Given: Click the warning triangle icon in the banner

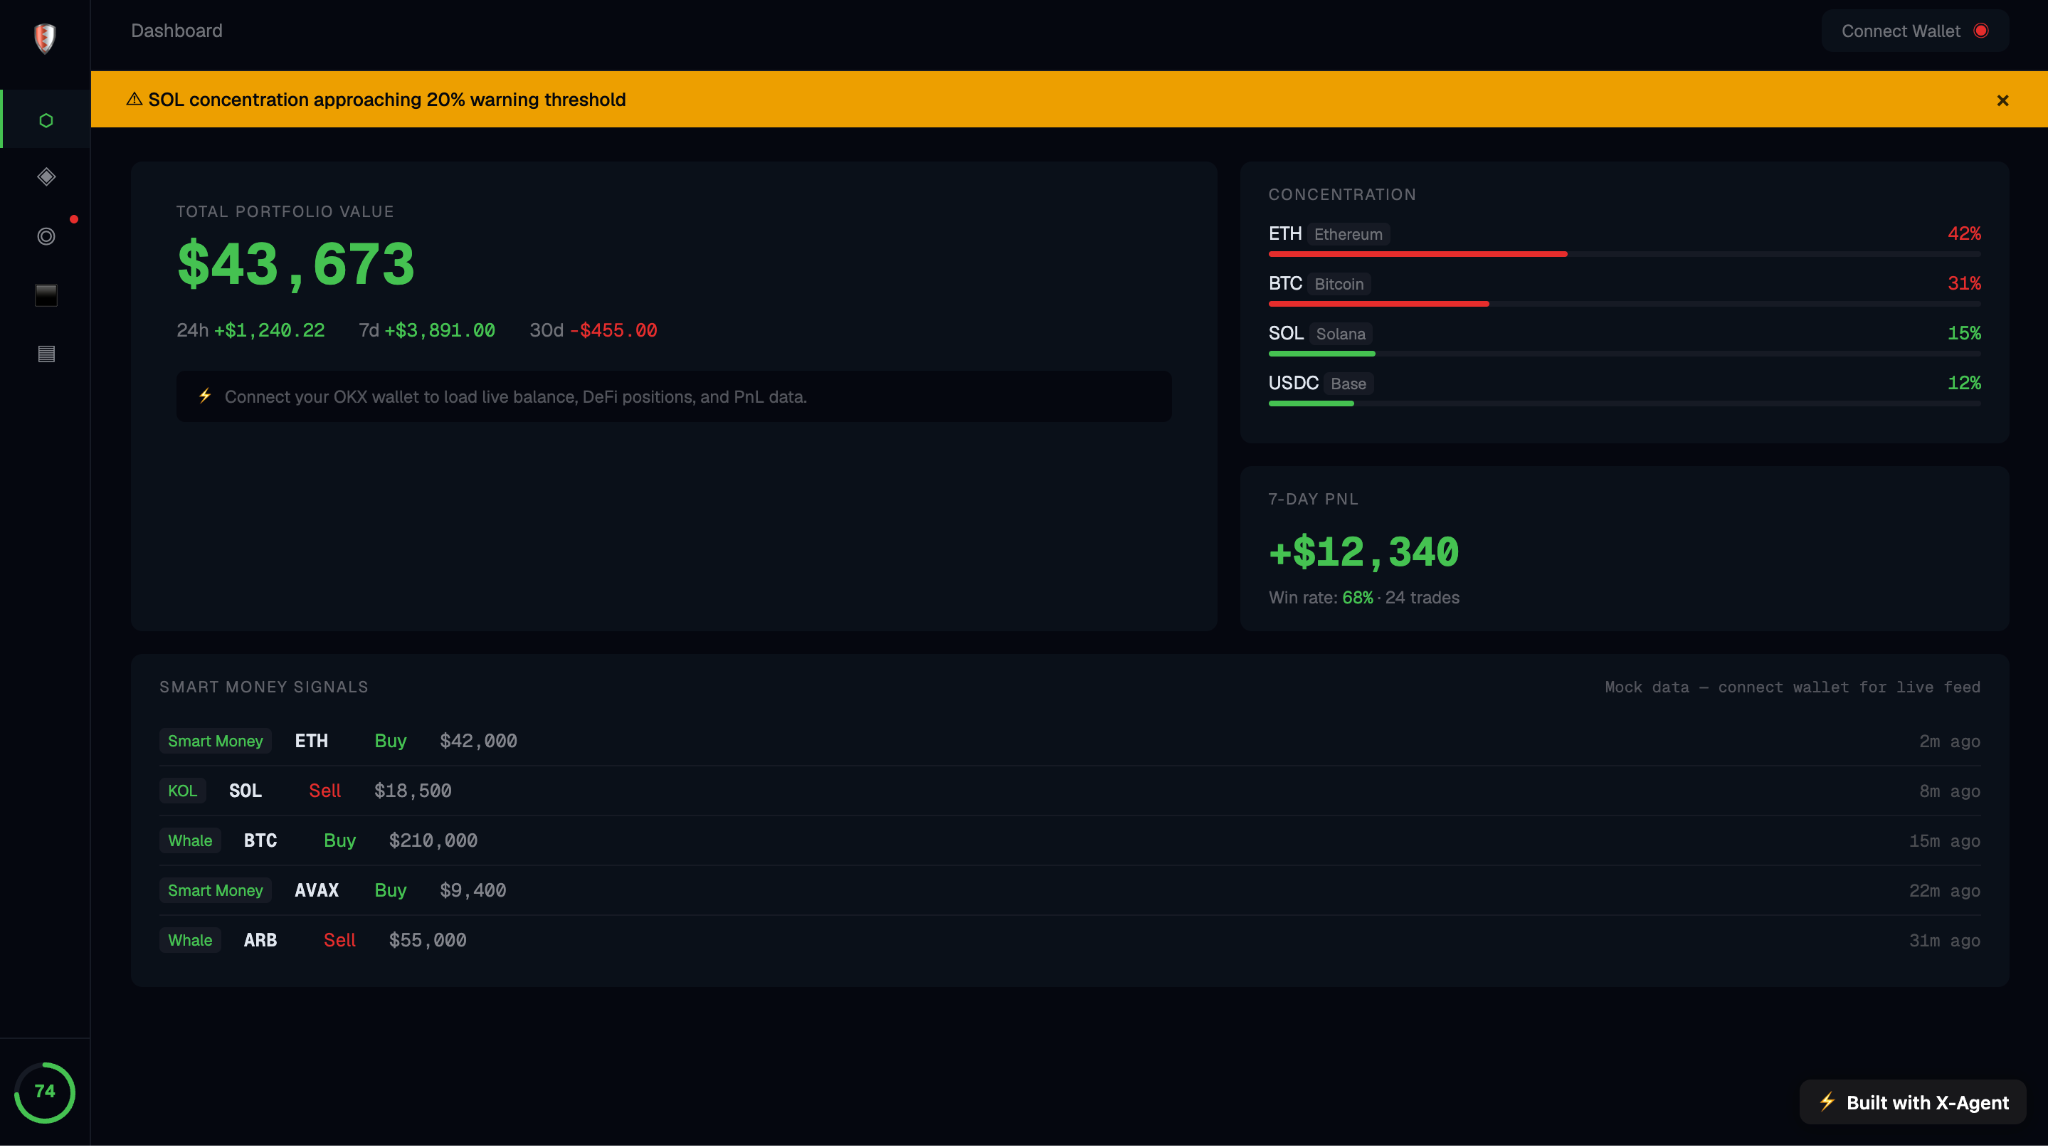Looking at the screenshot, I should 134,99.
